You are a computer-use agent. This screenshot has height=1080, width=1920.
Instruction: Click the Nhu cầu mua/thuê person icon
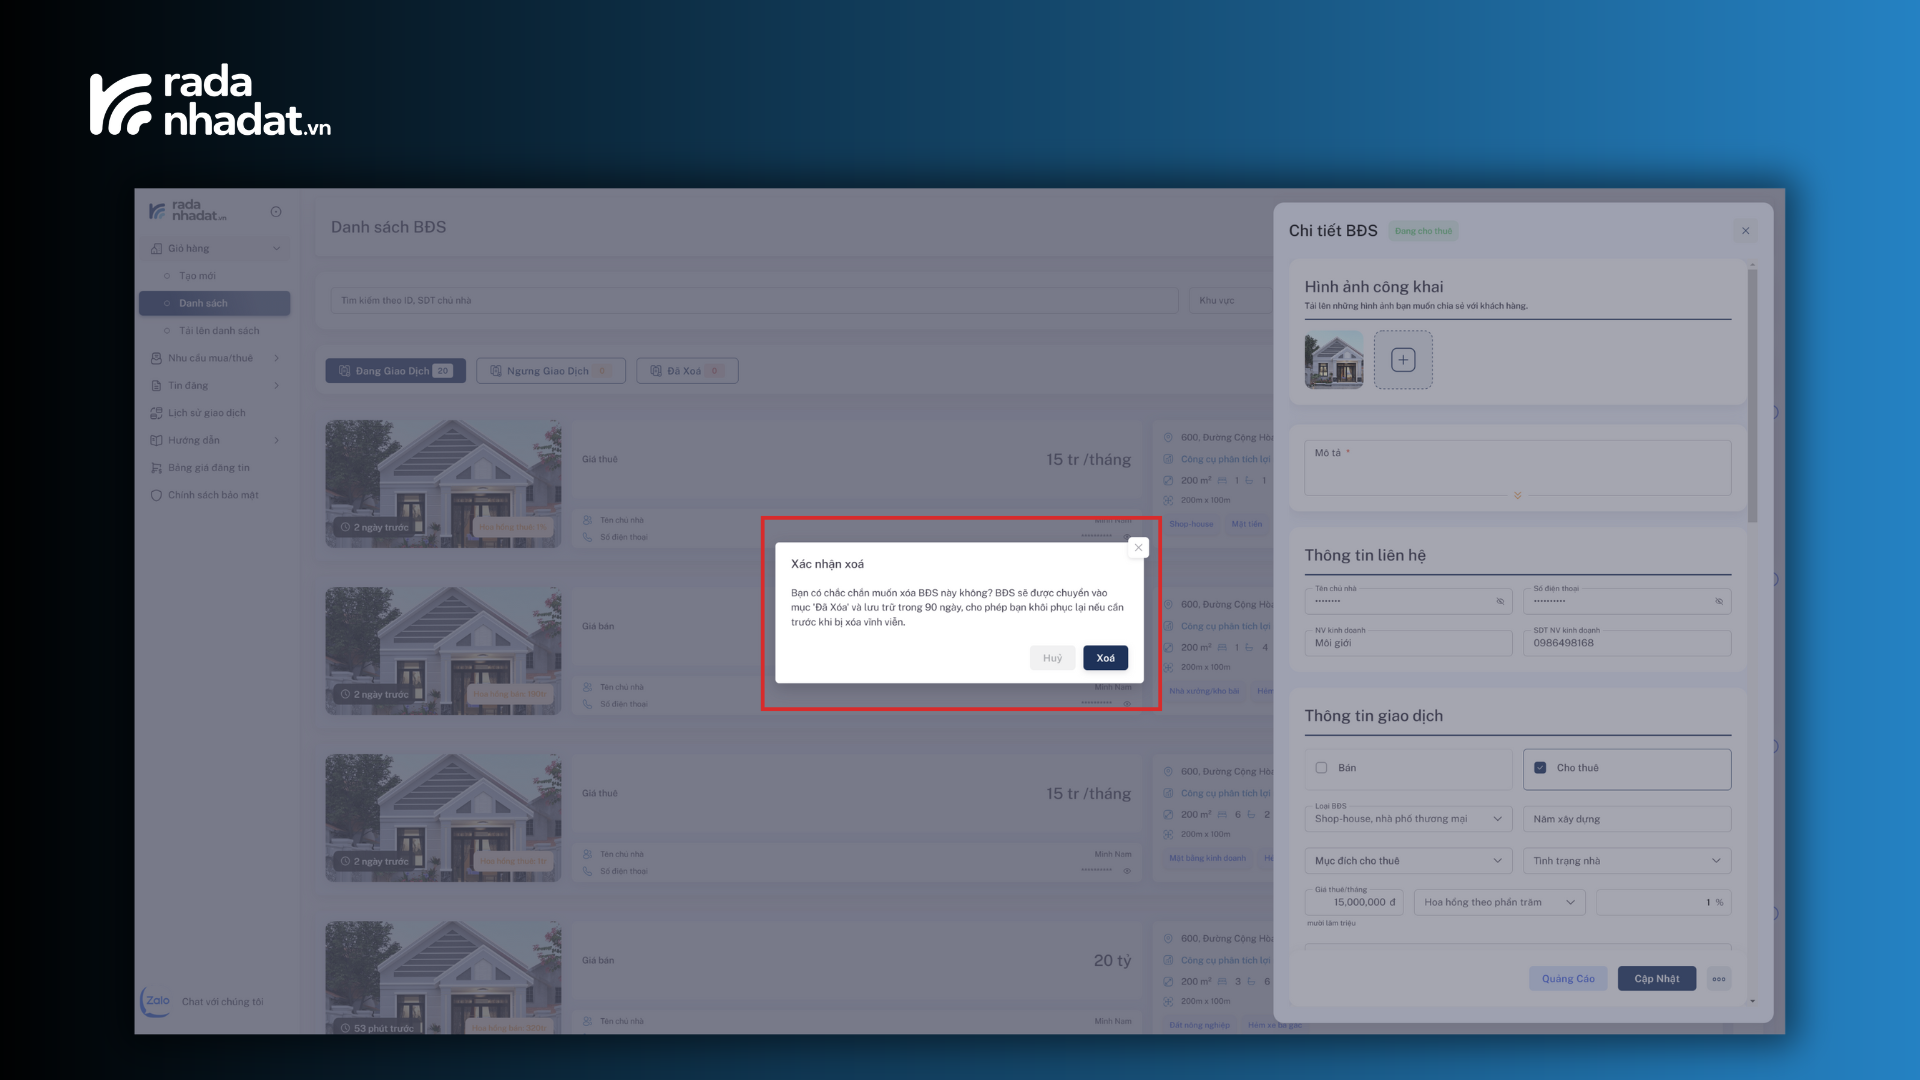point(156,358)
